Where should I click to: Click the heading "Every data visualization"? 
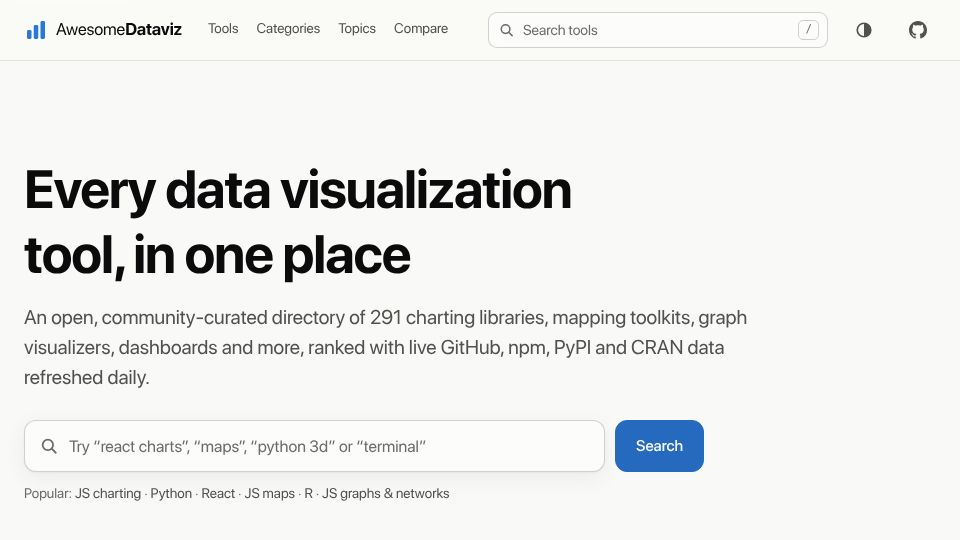coord(298,191)
